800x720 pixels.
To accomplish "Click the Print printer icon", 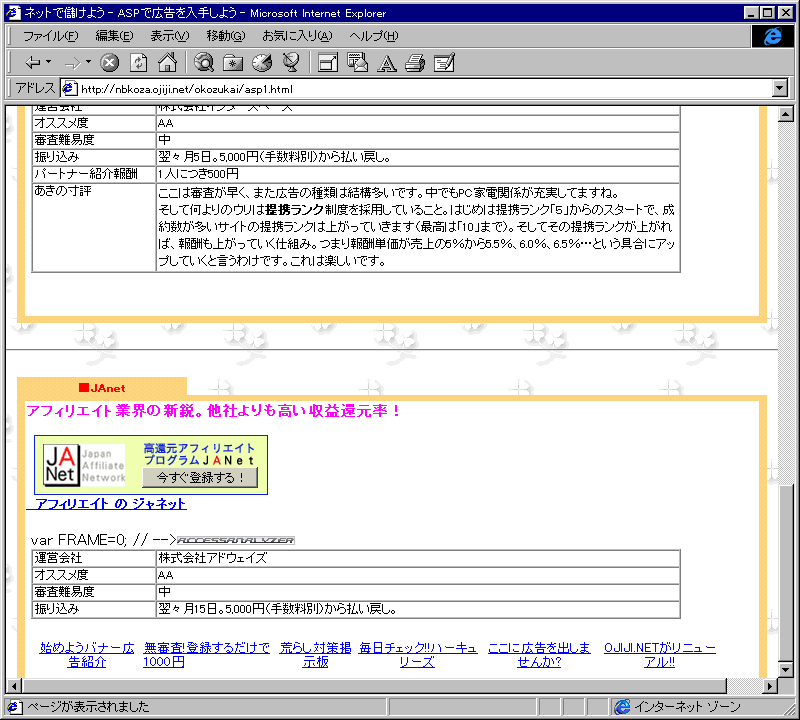I will coord(415,63).
